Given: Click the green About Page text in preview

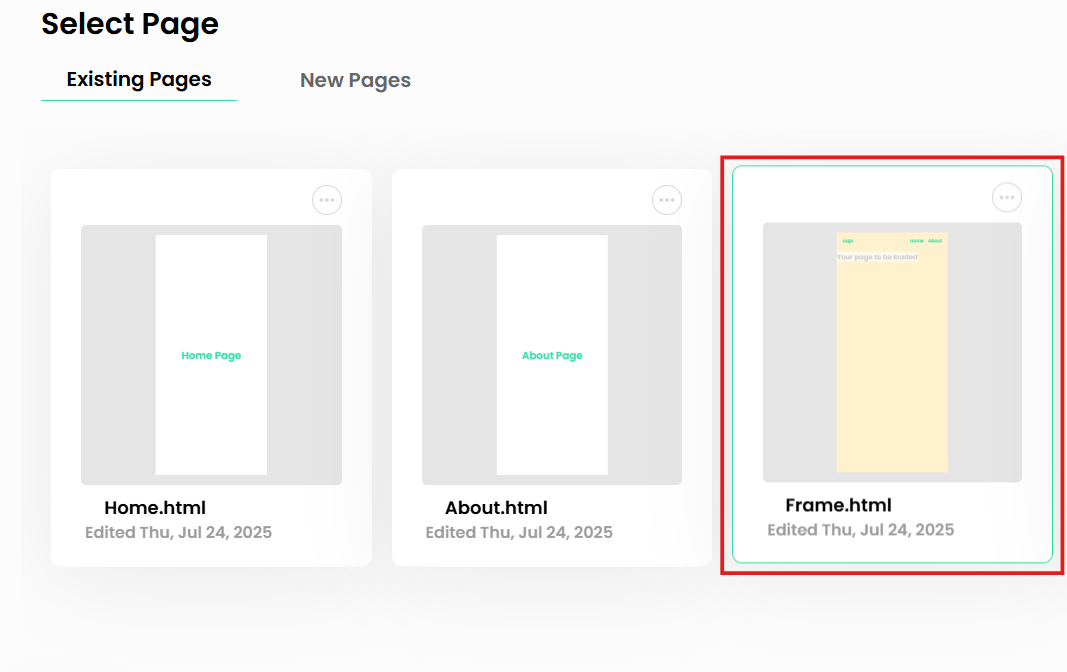Looking at the screenshot, I should point(552,356).
